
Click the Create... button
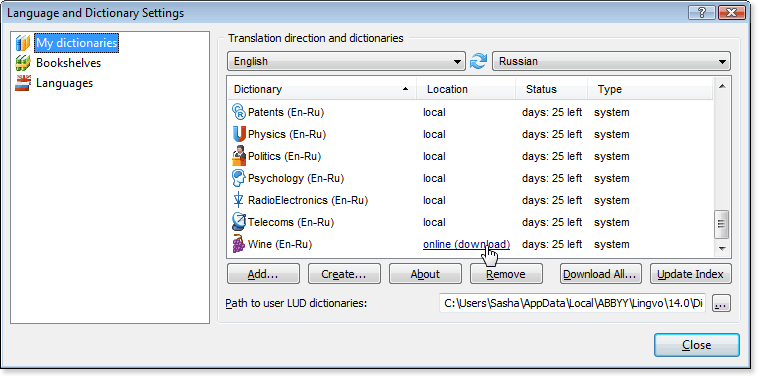(x=344, y=274)
